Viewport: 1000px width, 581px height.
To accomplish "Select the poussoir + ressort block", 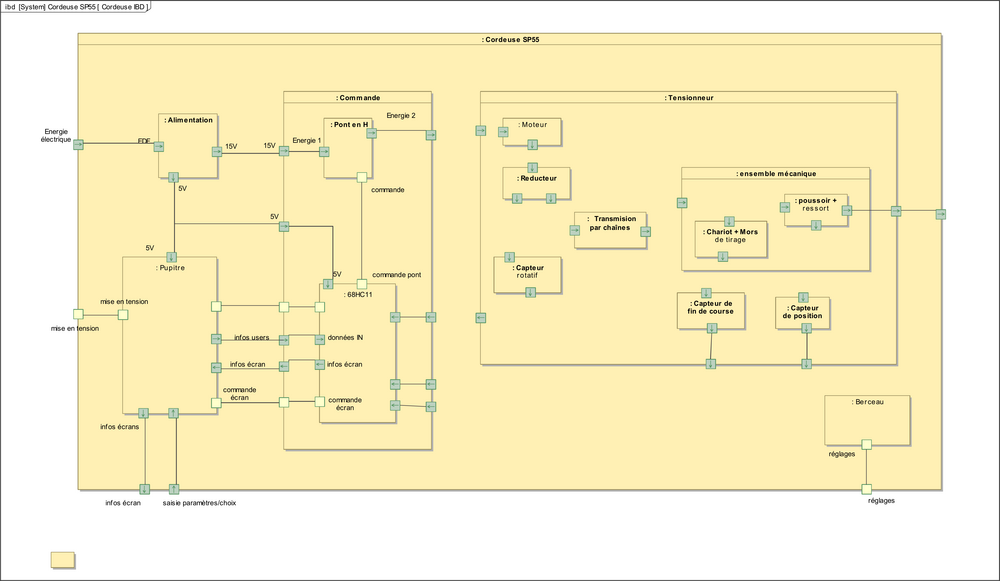I will 816,205.
